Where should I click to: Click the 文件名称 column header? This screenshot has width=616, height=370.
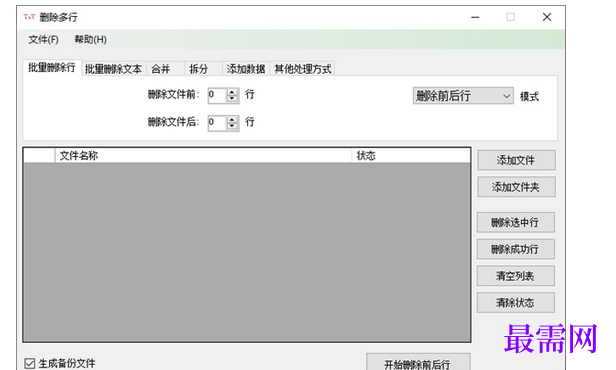tap(203, 156)
